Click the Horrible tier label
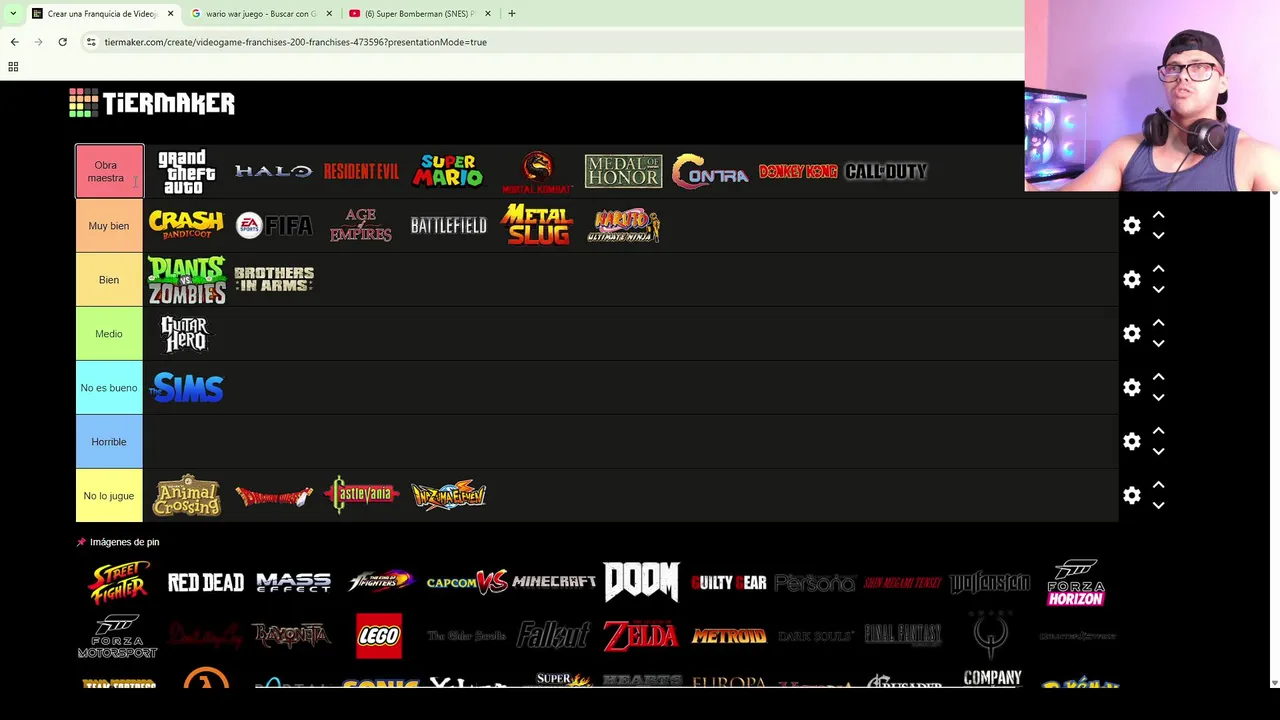The width and height of the screenshot is (1280, 720). tap(109, 442)
